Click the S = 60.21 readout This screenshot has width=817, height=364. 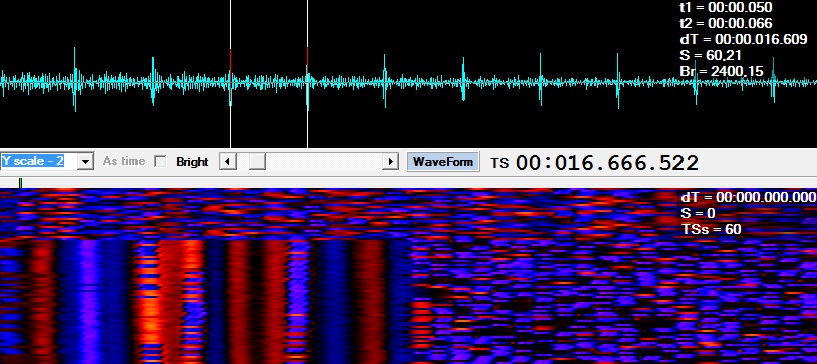pos(710,55)
